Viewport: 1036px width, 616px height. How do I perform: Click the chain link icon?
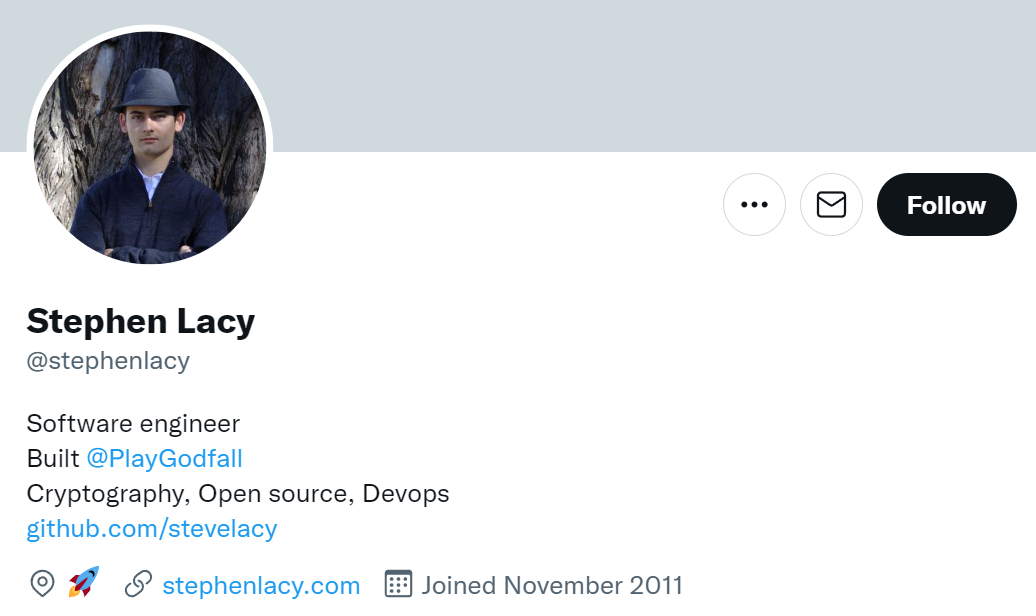tap(138, 585)
